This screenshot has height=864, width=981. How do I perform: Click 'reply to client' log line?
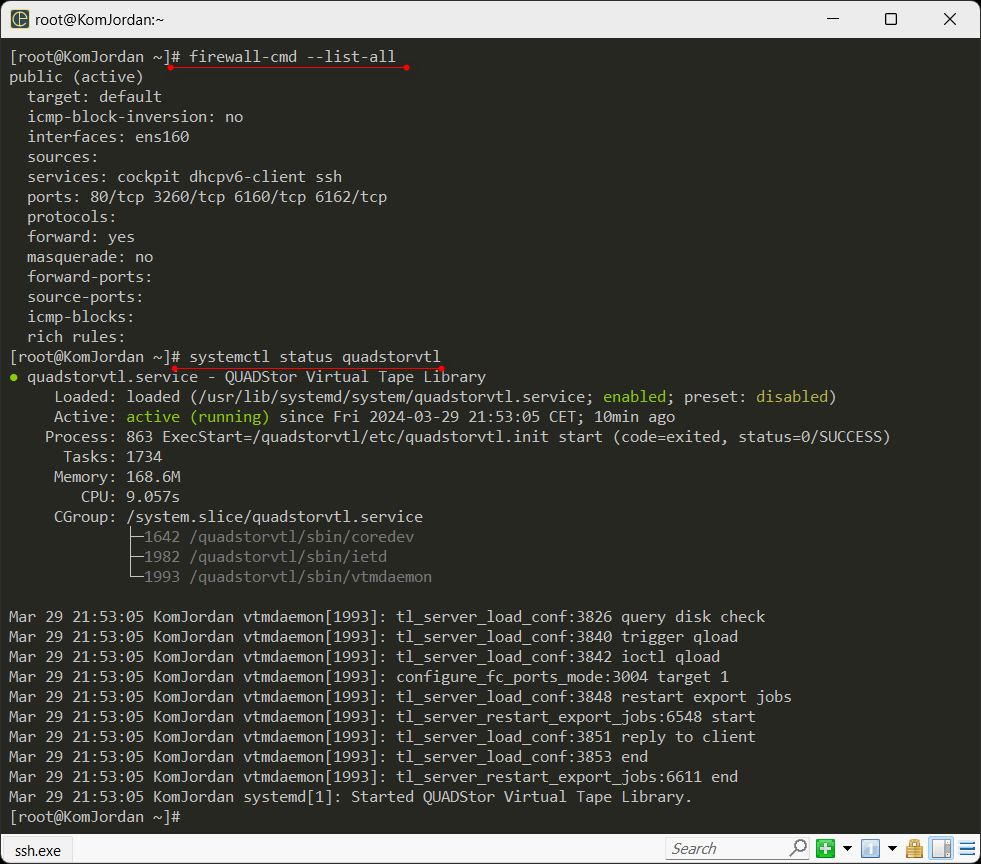coord(382,737)
